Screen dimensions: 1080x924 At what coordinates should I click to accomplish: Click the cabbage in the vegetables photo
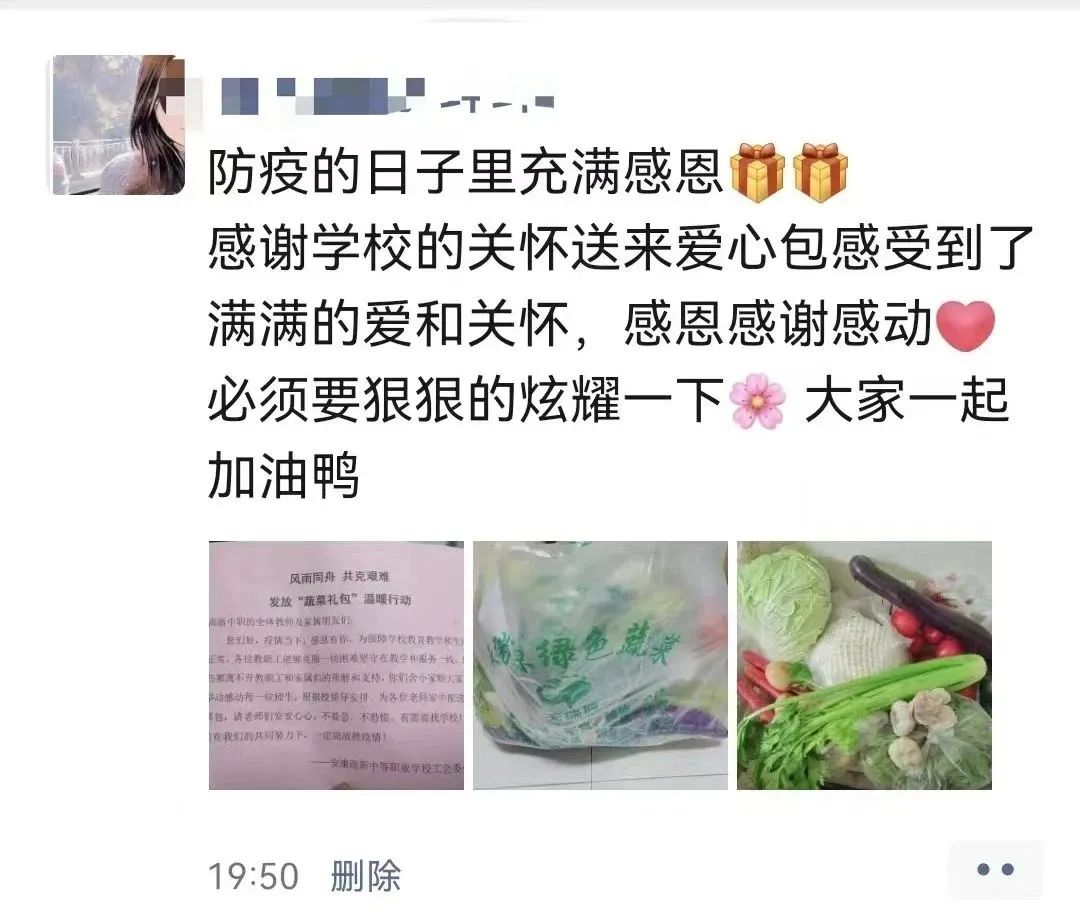[x=783, y=602]
